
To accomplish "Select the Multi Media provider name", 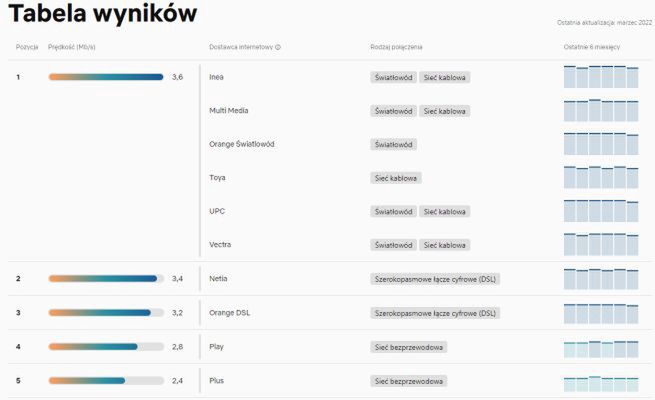I will (229, 111).
